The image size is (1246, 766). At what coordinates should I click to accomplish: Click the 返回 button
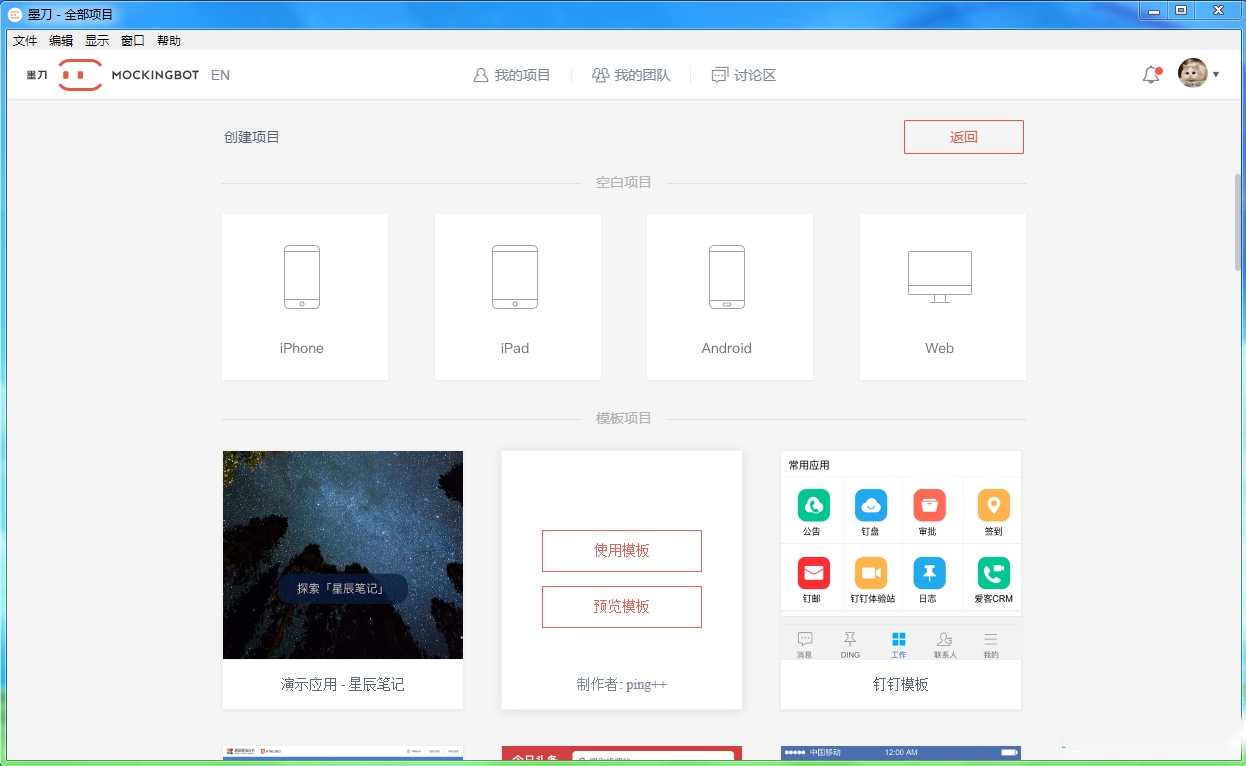(963, 137)
